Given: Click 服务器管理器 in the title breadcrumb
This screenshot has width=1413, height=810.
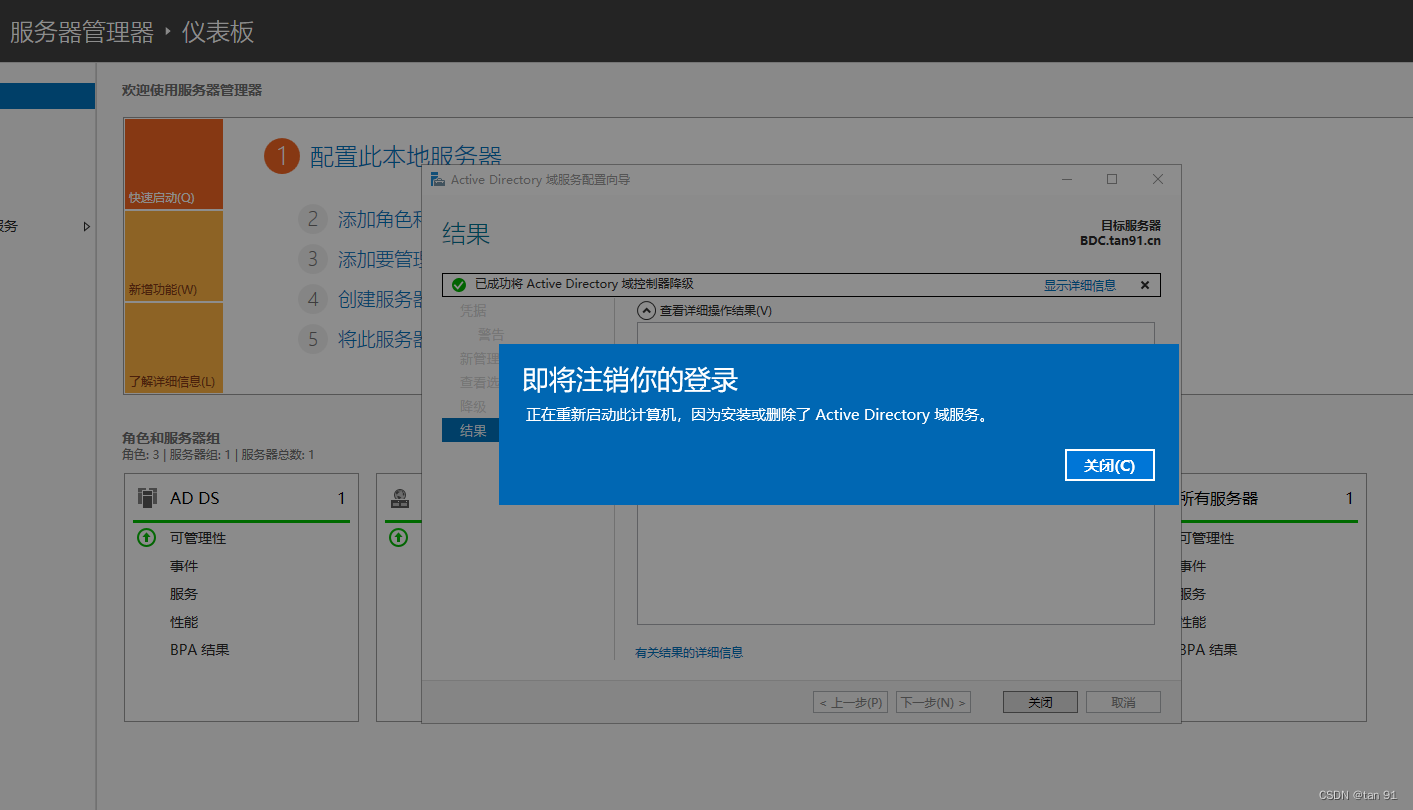Looking at the screenshot, I should (82, 32).
